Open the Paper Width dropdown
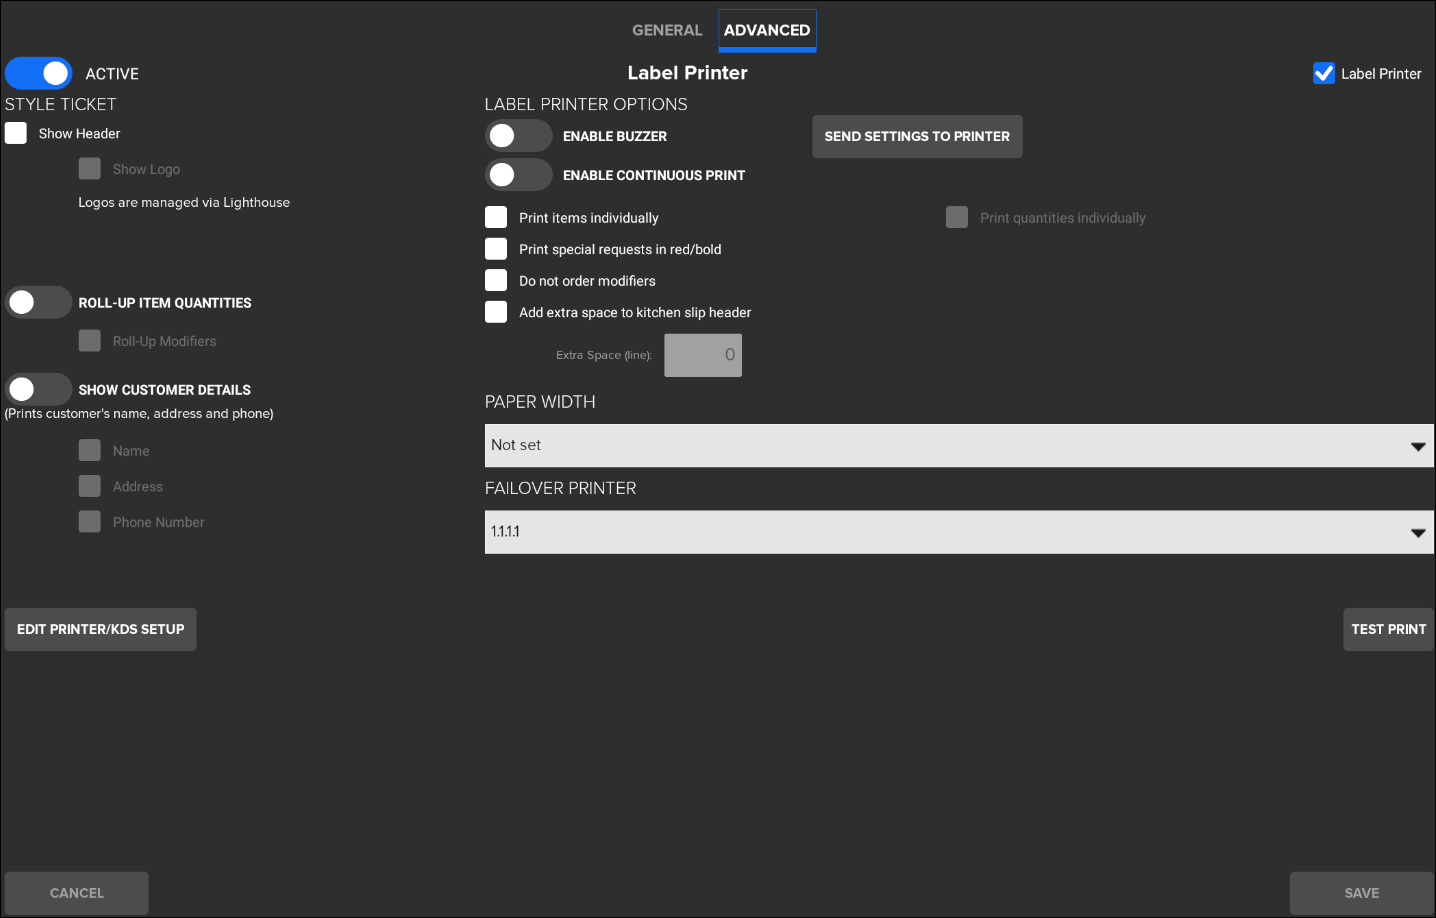The width and height of the screenshot is (1436, 918). [958, 445]
